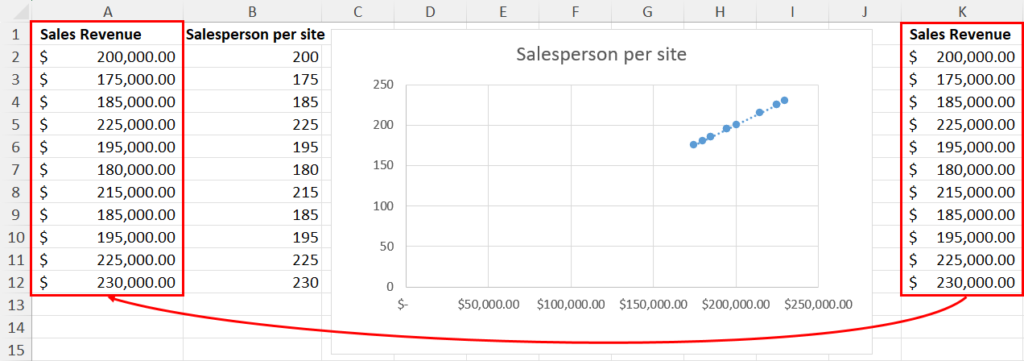
Task: Select column A header
Action: point(107,11)
